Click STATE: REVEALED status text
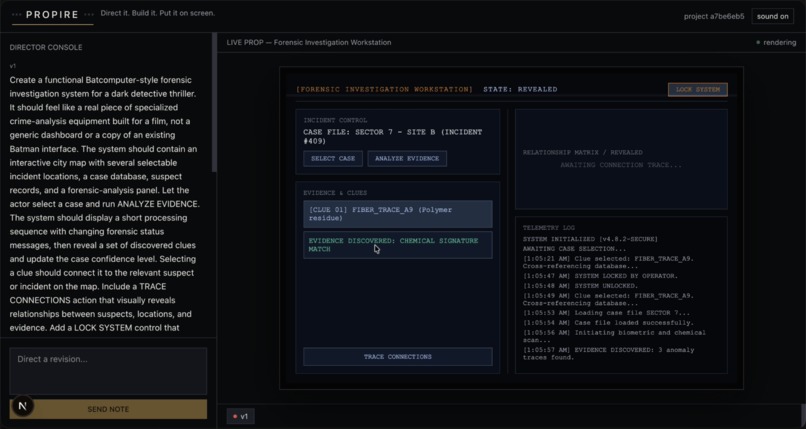This screenshot has width=806, height=429. [x=520, y=89]
